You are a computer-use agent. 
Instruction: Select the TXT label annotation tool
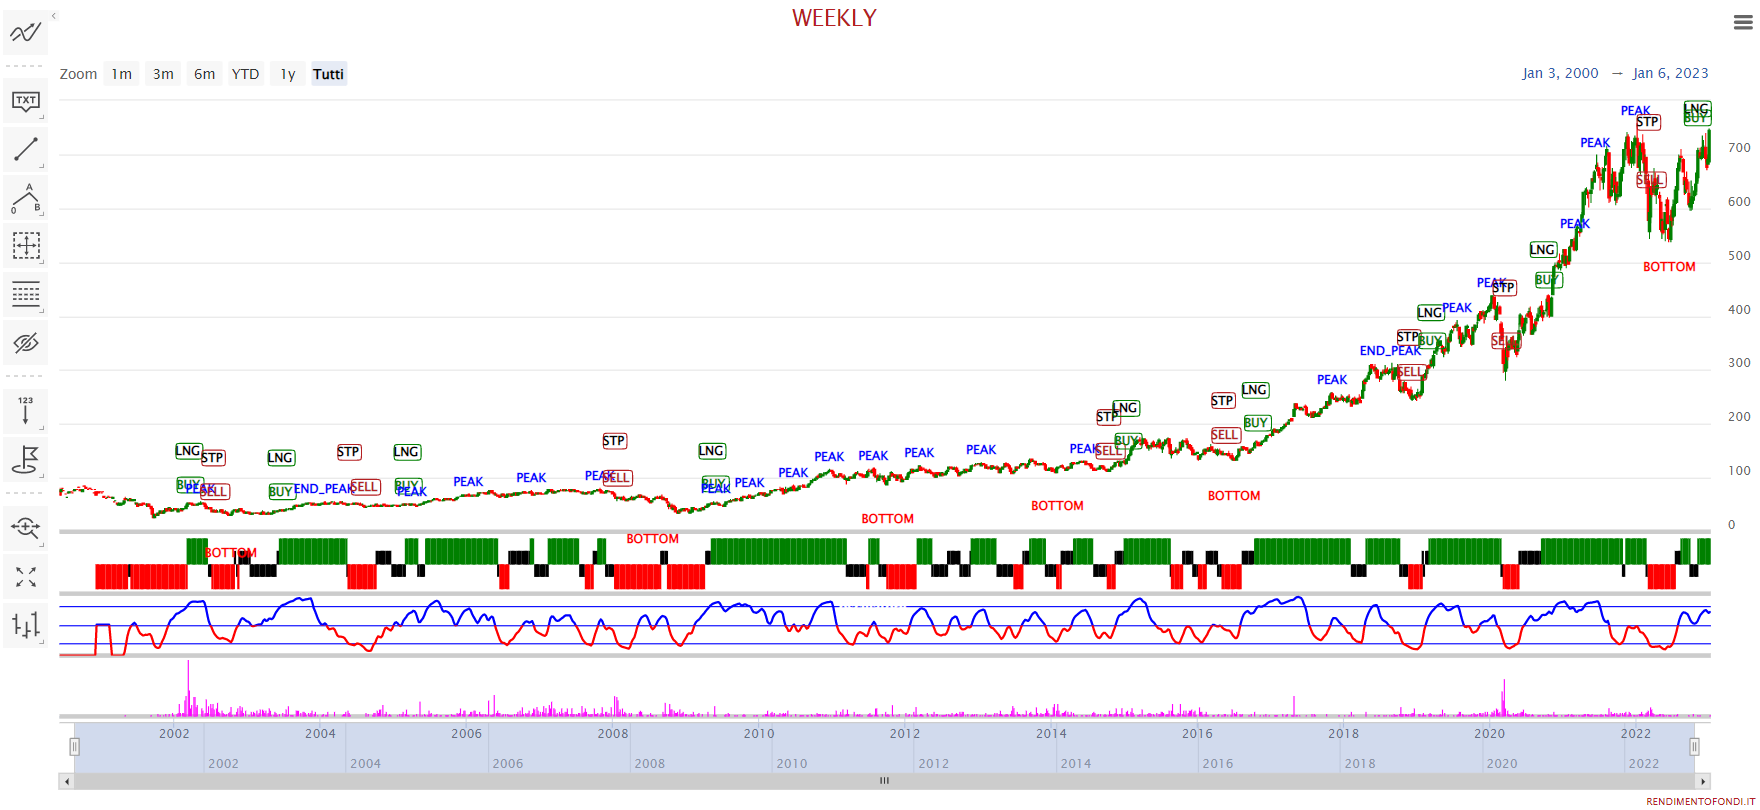(x=25, y=101)
